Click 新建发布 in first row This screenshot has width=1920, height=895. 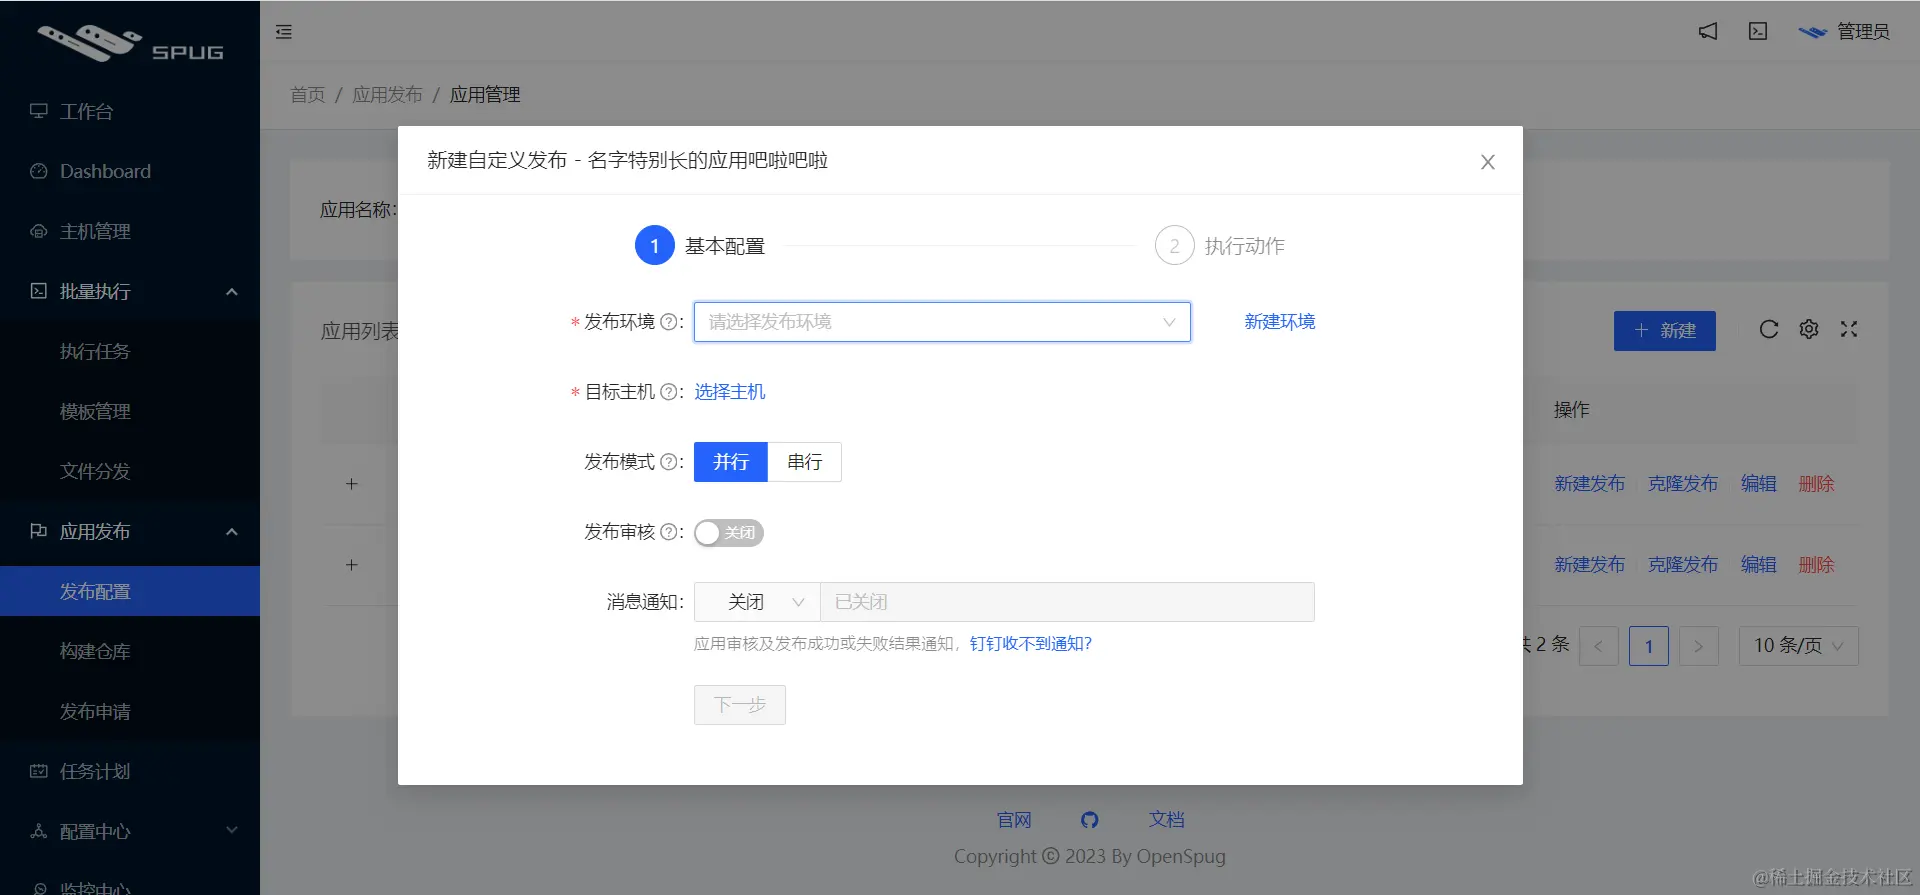pyautogui.click(x=1589, y=484)
